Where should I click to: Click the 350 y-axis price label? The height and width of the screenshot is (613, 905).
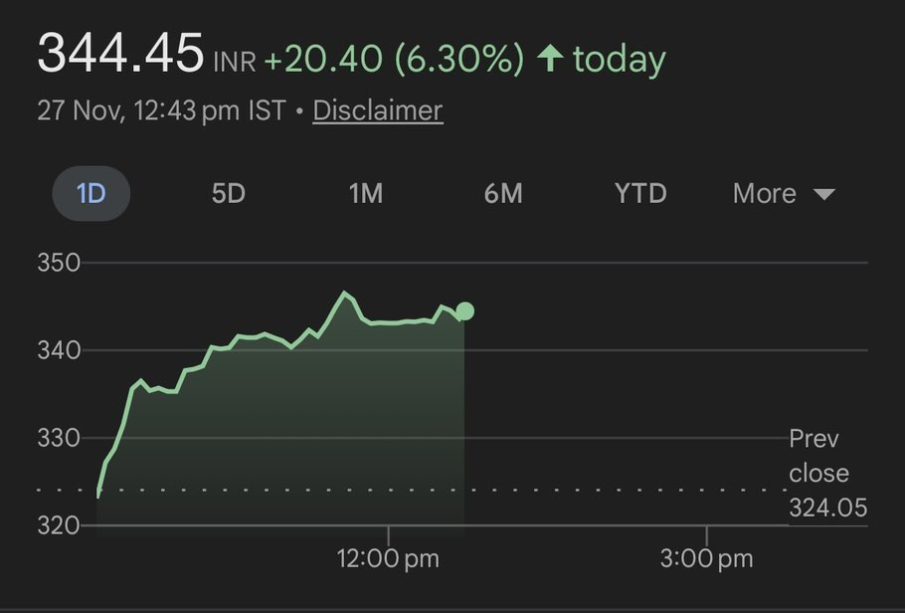pyautogui.click(x=58, y=264)
